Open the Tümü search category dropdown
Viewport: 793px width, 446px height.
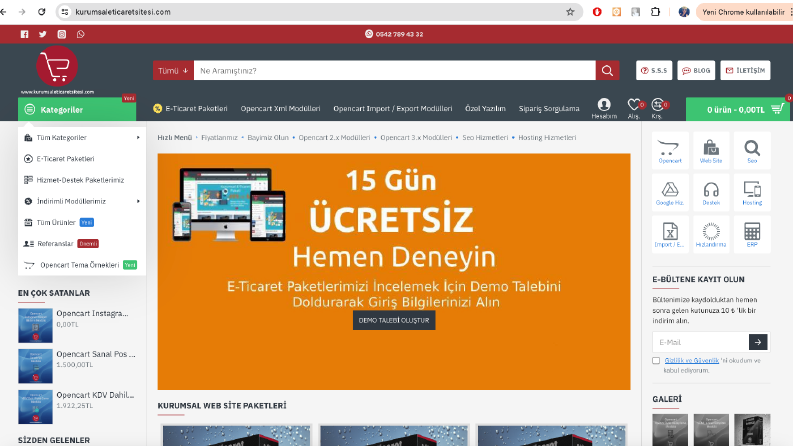tap(173, 71)
